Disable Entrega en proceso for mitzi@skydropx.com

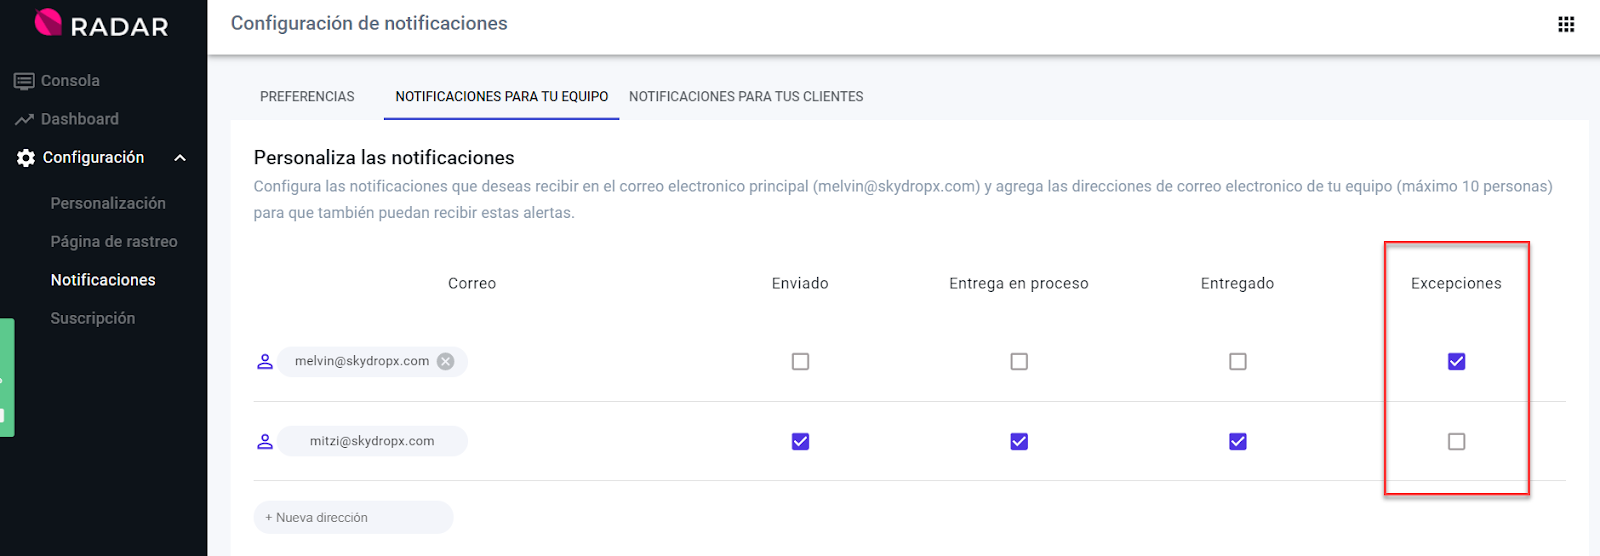point(1019,441)
